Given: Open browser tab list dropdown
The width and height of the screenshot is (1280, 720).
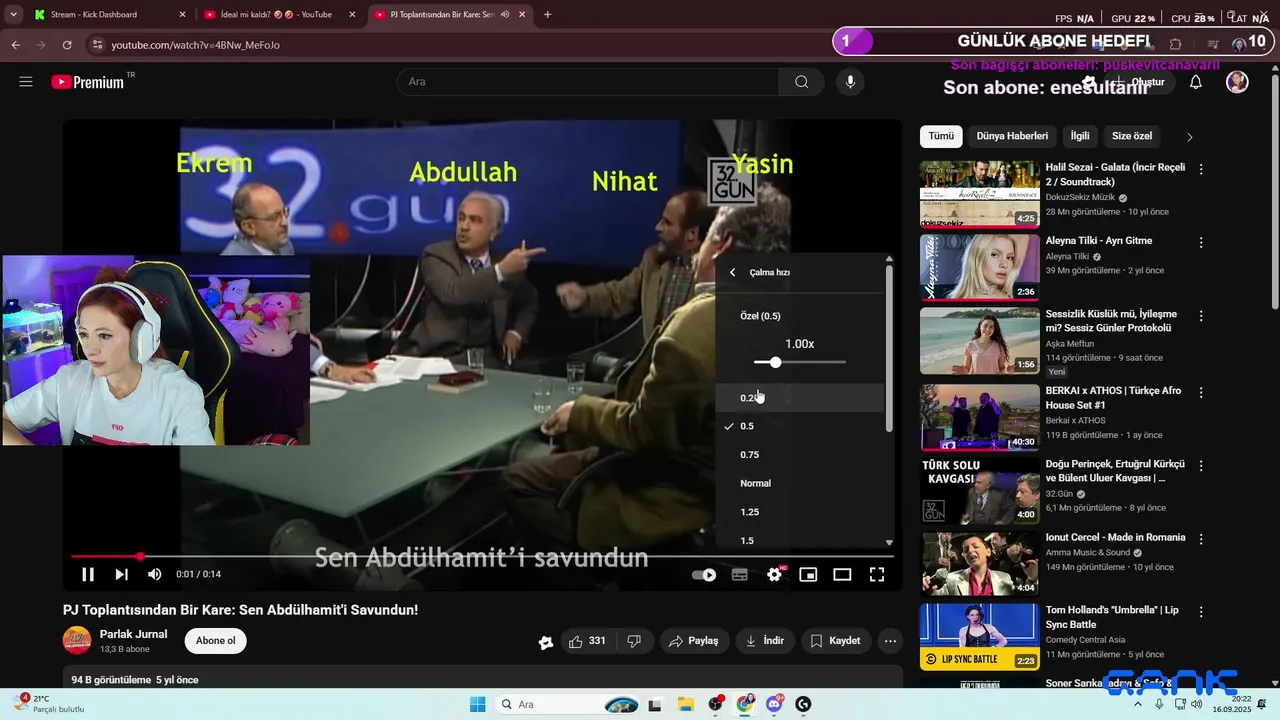Looking at the screenshot, I should pyautogui.click(x=13, y=15).
